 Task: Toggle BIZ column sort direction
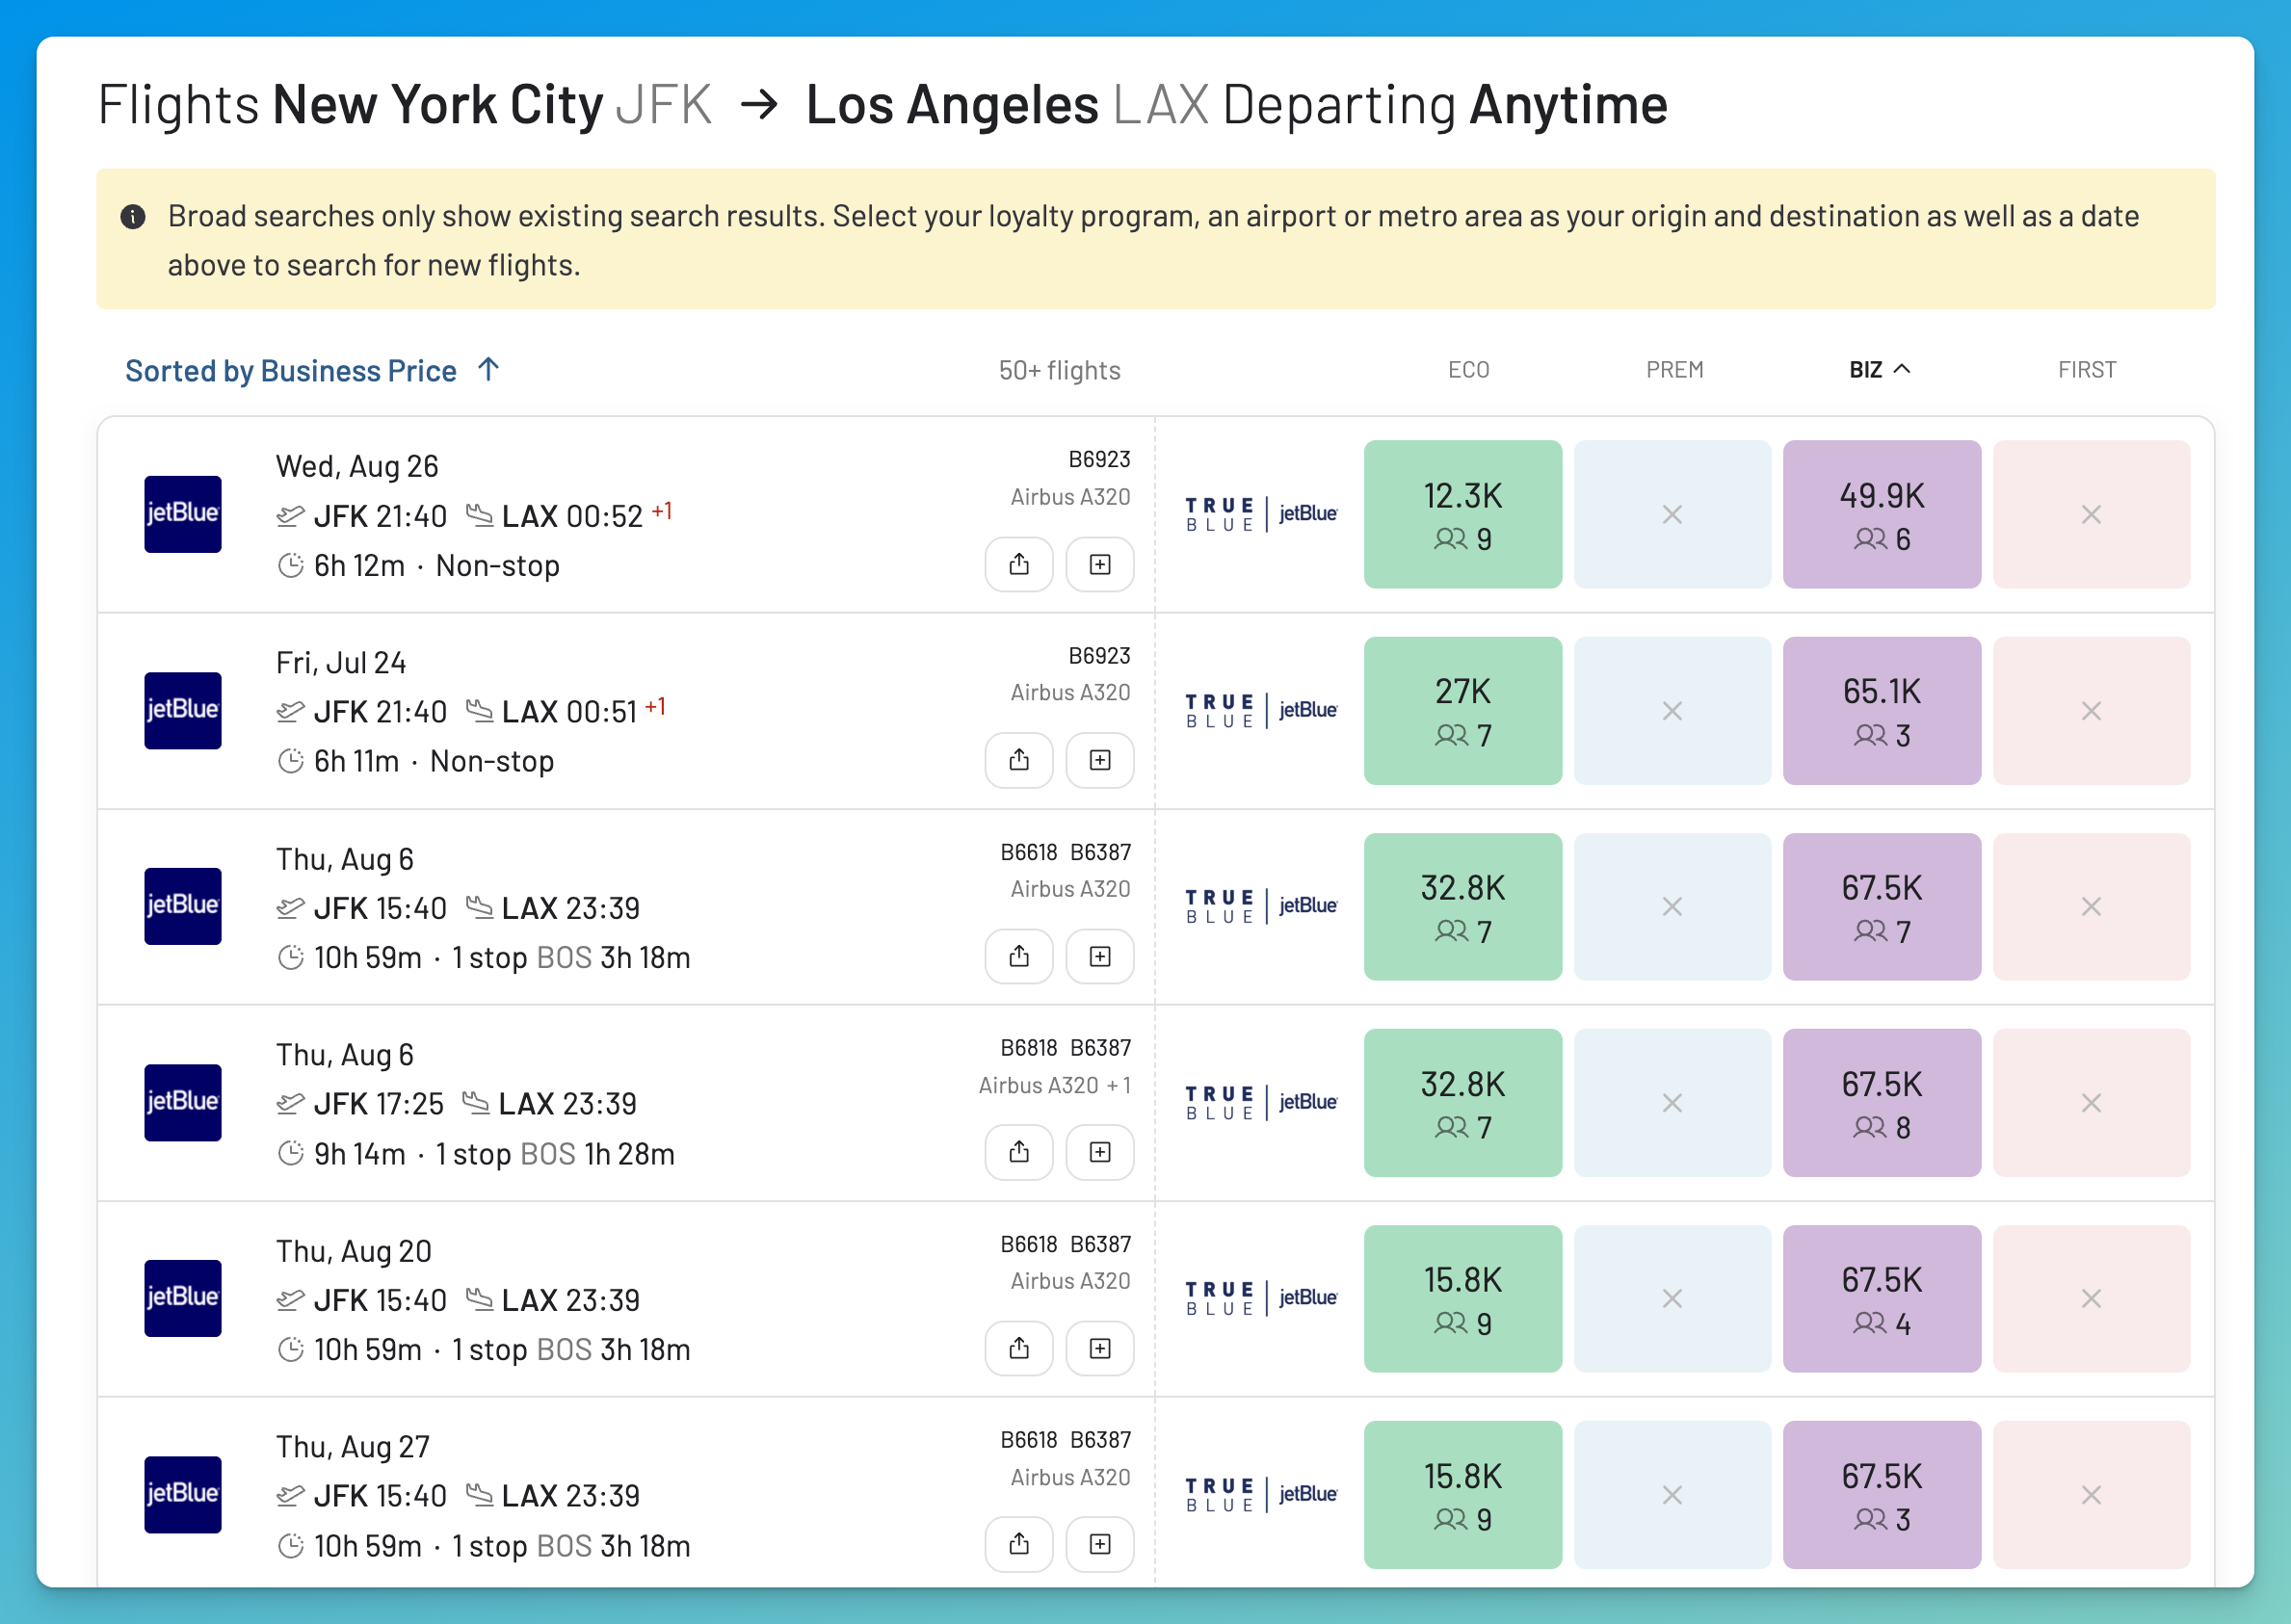(1879, 370)
